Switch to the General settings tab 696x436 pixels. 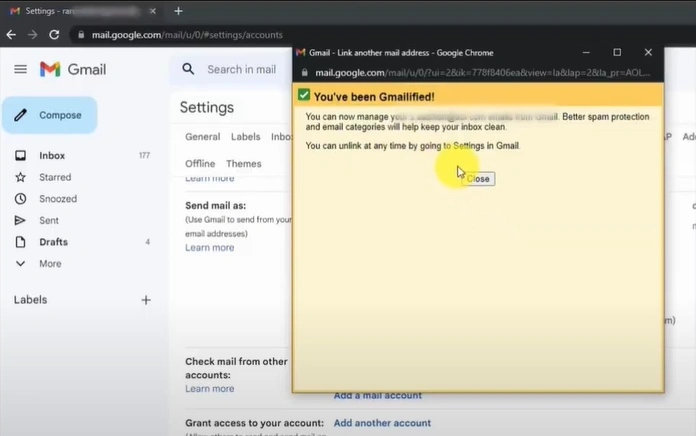pos(202,137)
